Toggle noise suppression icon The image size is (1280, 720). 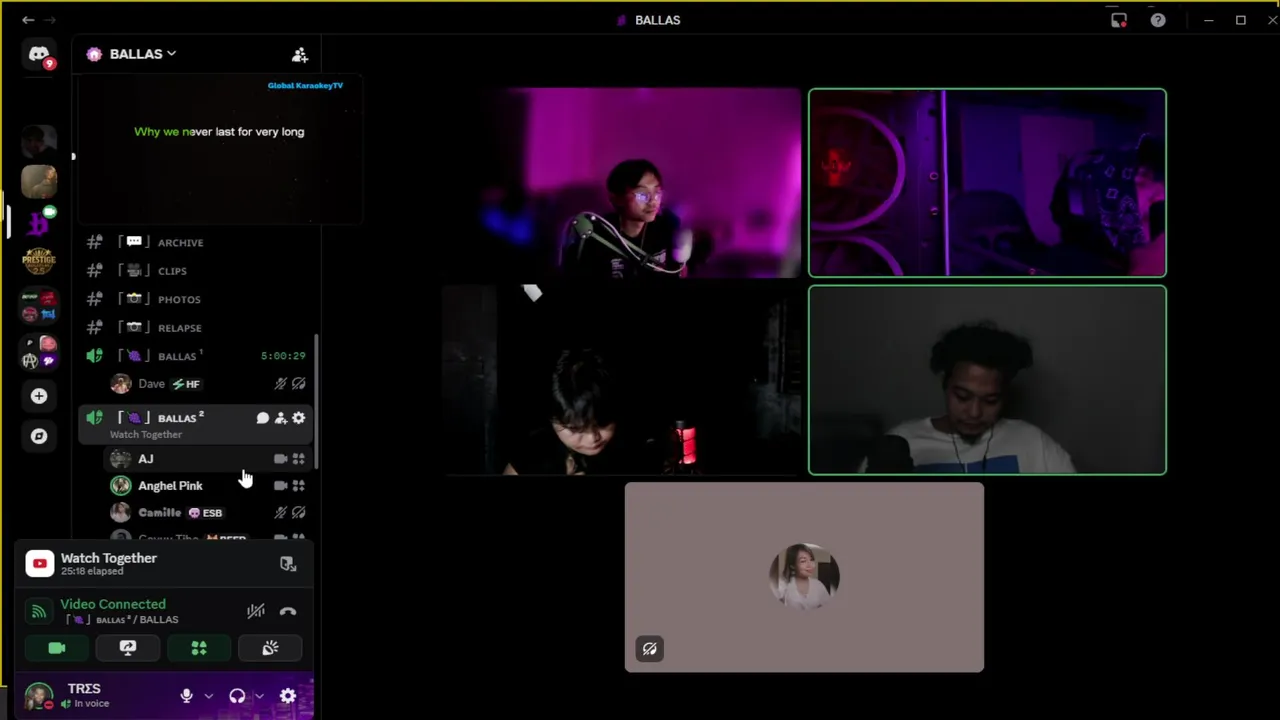[256, 611]
